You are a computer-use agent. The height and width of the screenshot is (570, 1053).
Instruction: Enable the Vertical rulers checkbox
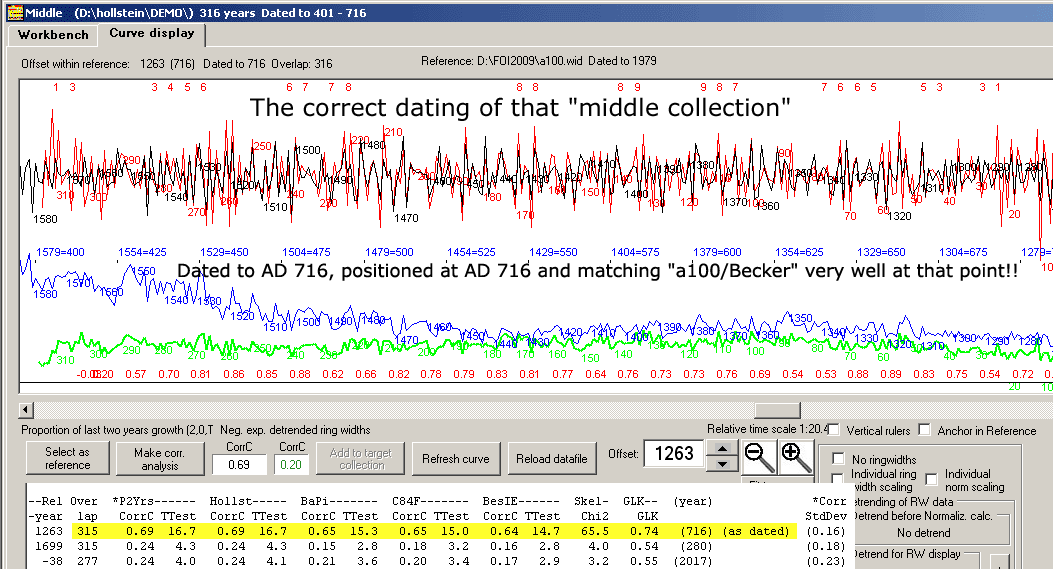pos(834,430)
